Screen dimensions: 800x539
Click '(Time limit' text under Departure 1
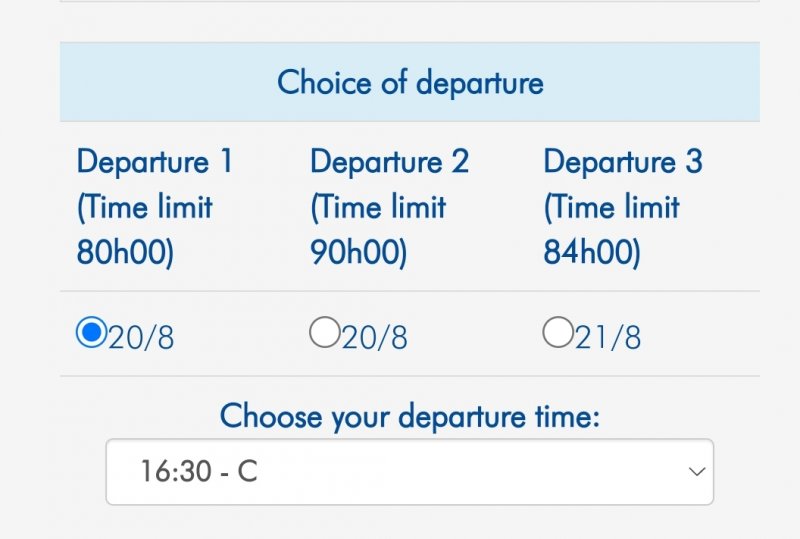click(145, 208)
